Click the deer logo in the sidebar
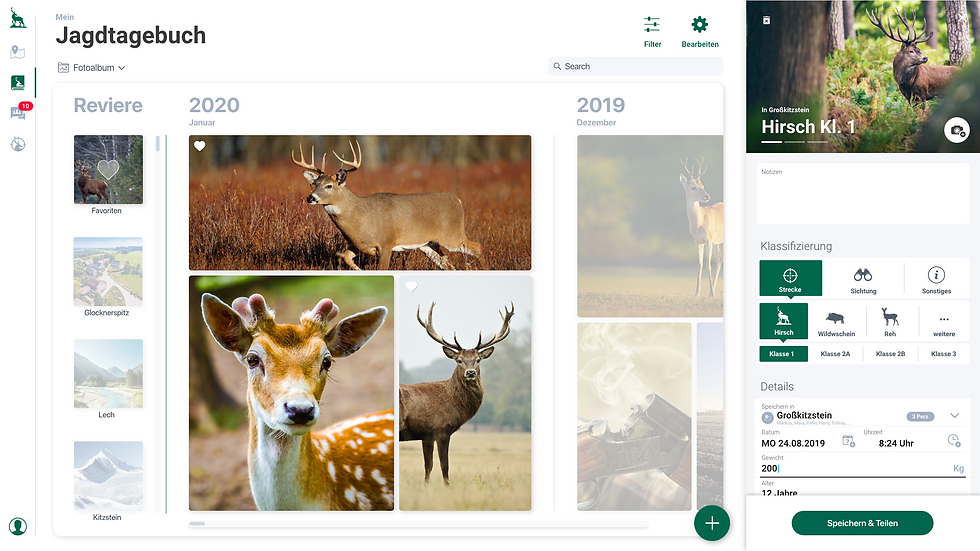Image resolution: width=980 pixels, height=551 pixels. (18, 18)
